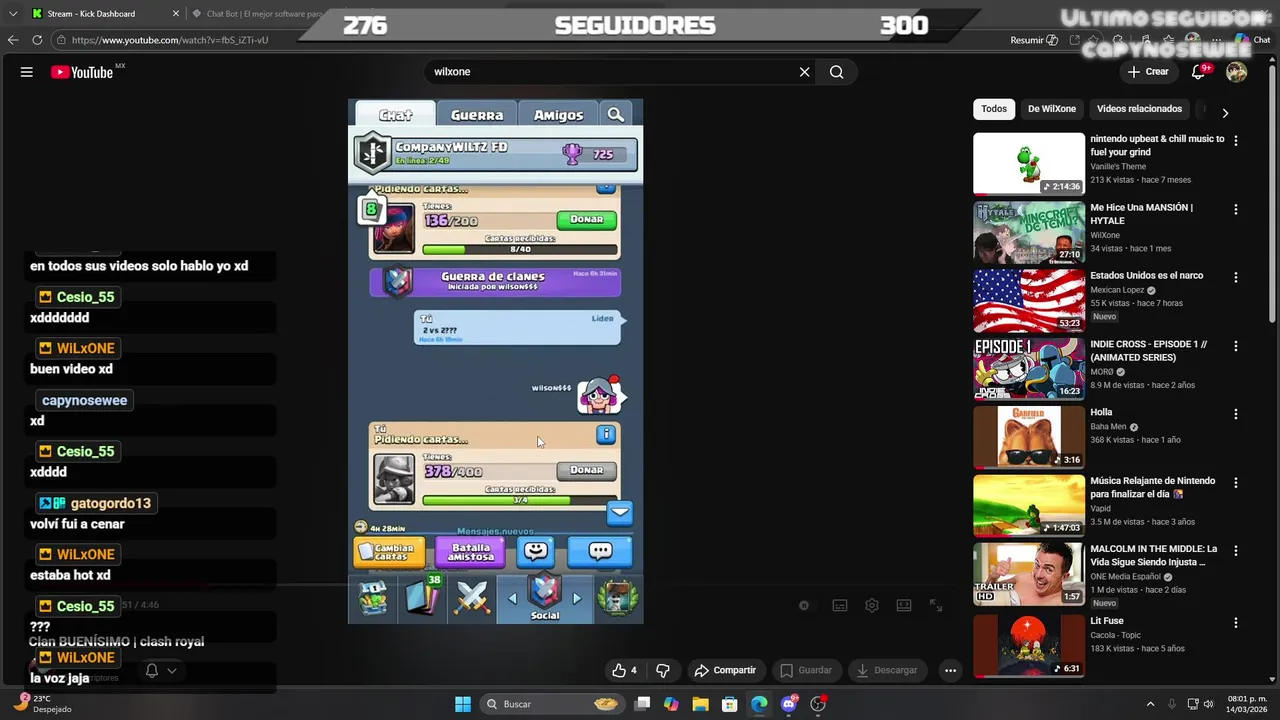Toggle the player subtitles icon
The height and width of the screenshot is (720, 1280).
pos(840,605)
